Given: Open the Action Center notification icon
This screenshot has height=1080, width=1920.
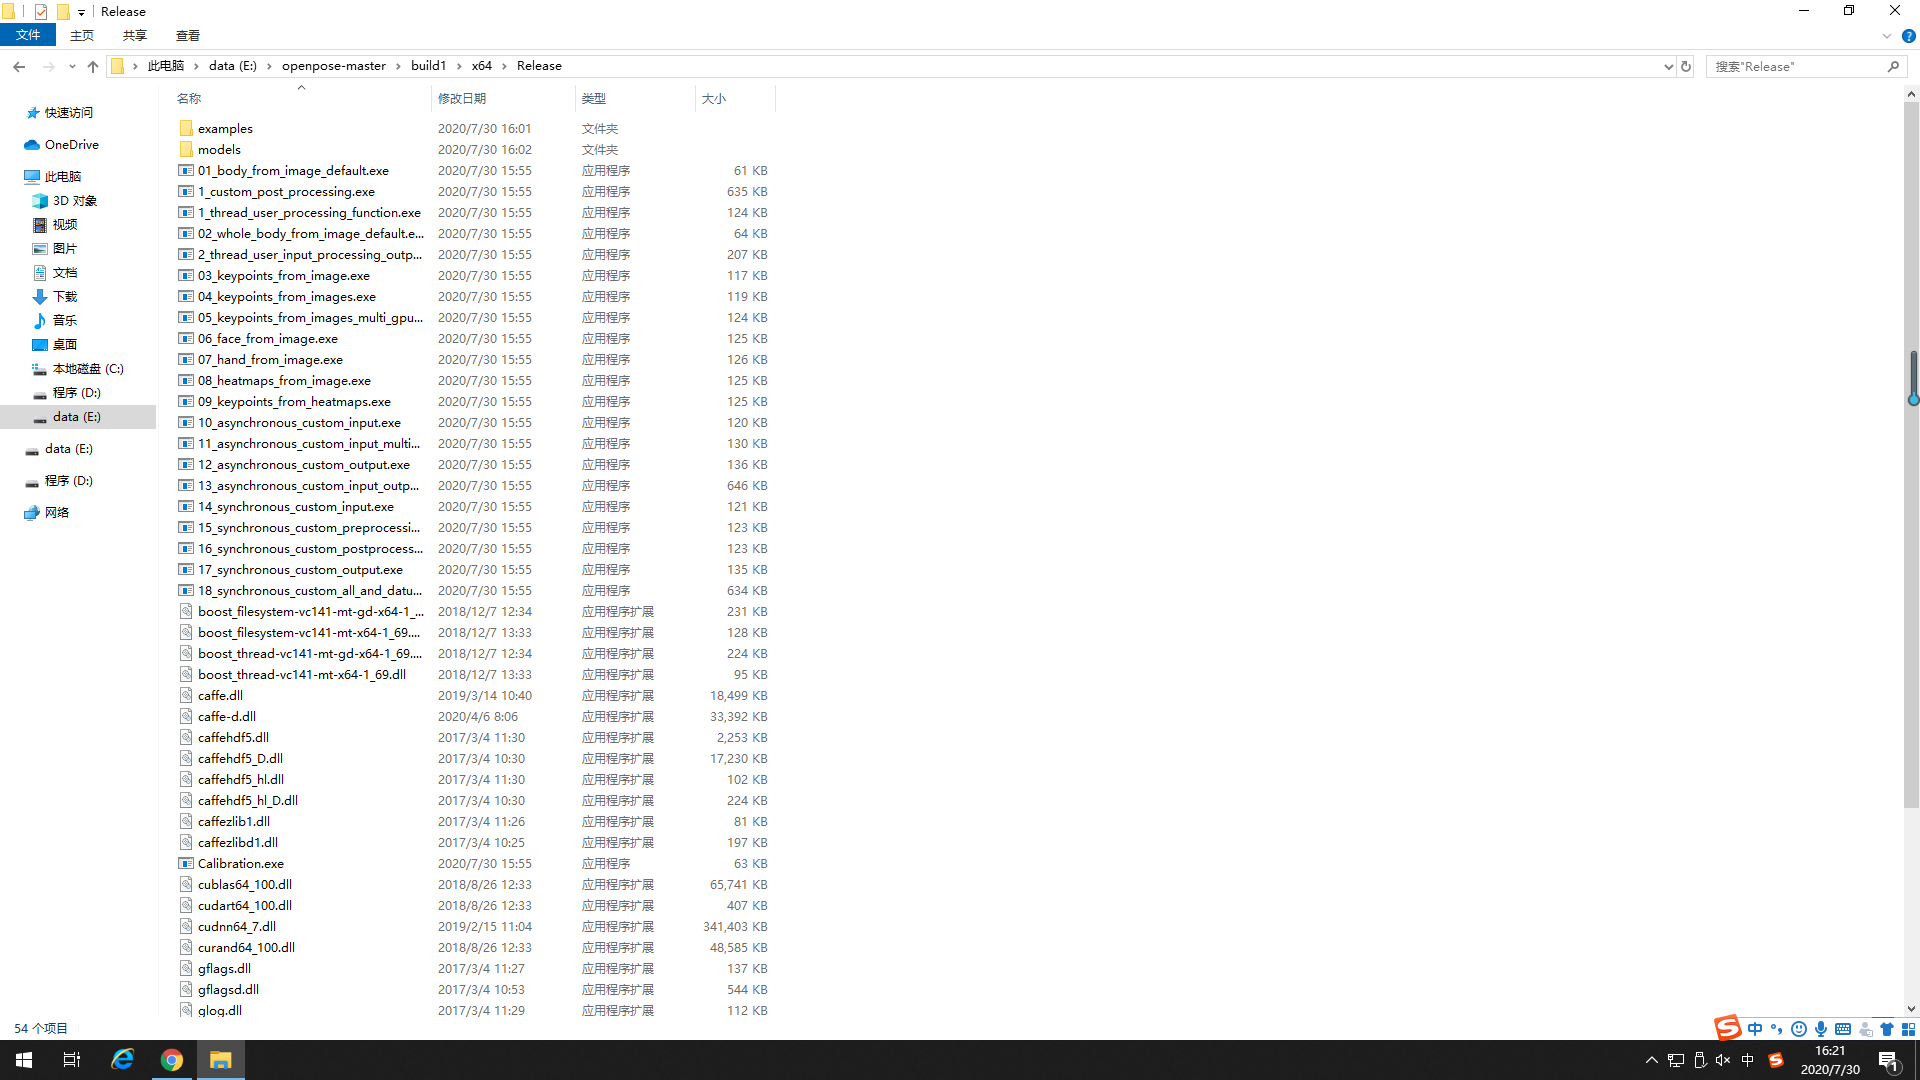Looking at the screenshot, I should click(1888, 1062).
